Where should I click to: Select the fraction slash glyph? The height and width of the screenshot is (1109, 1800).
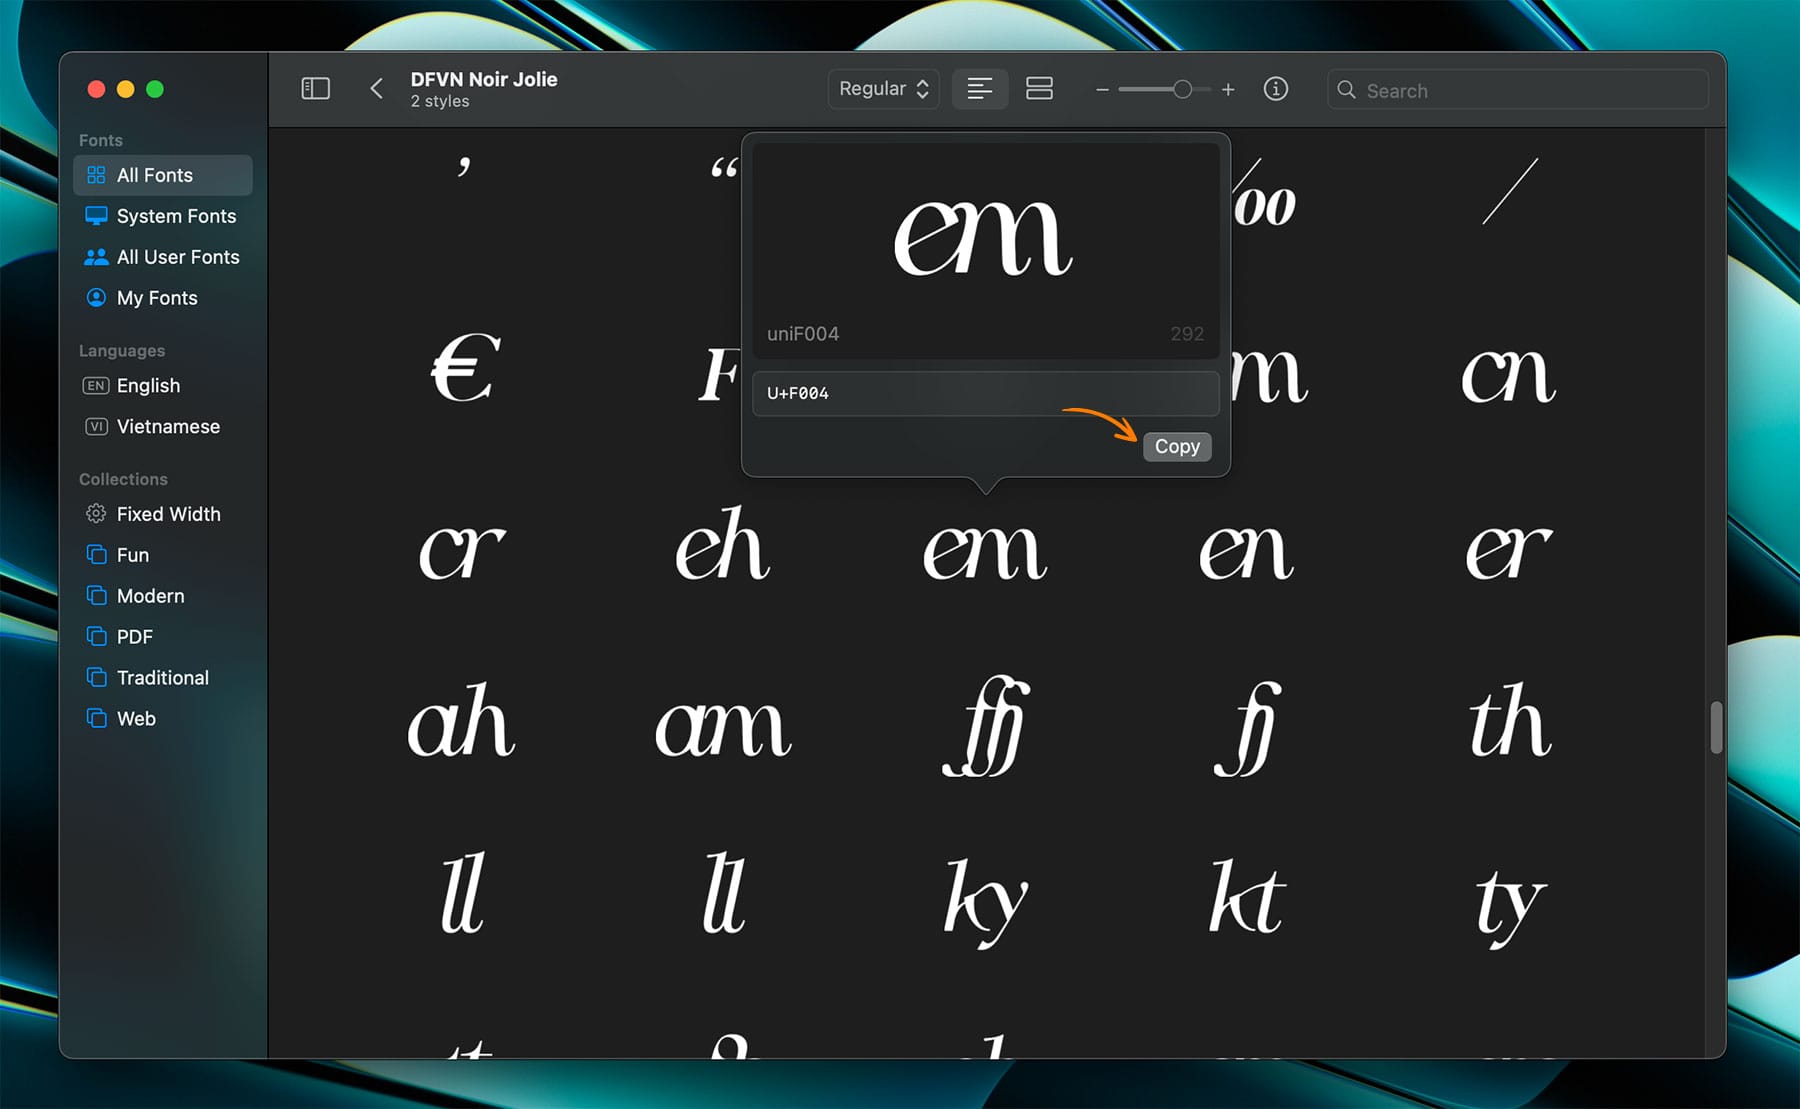tap(1510, 191)
